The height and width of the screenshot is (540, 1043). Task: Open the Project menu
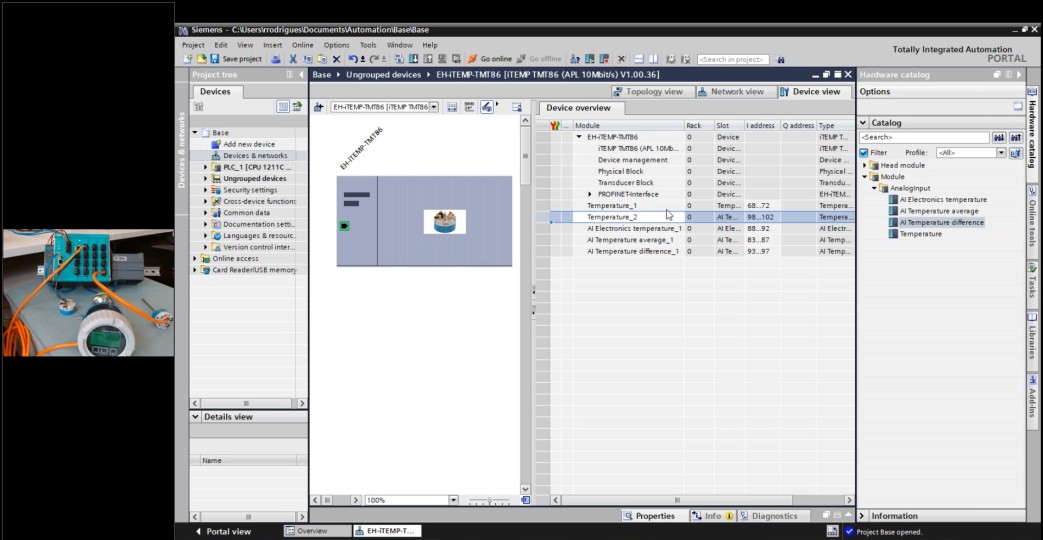point(193,45)
